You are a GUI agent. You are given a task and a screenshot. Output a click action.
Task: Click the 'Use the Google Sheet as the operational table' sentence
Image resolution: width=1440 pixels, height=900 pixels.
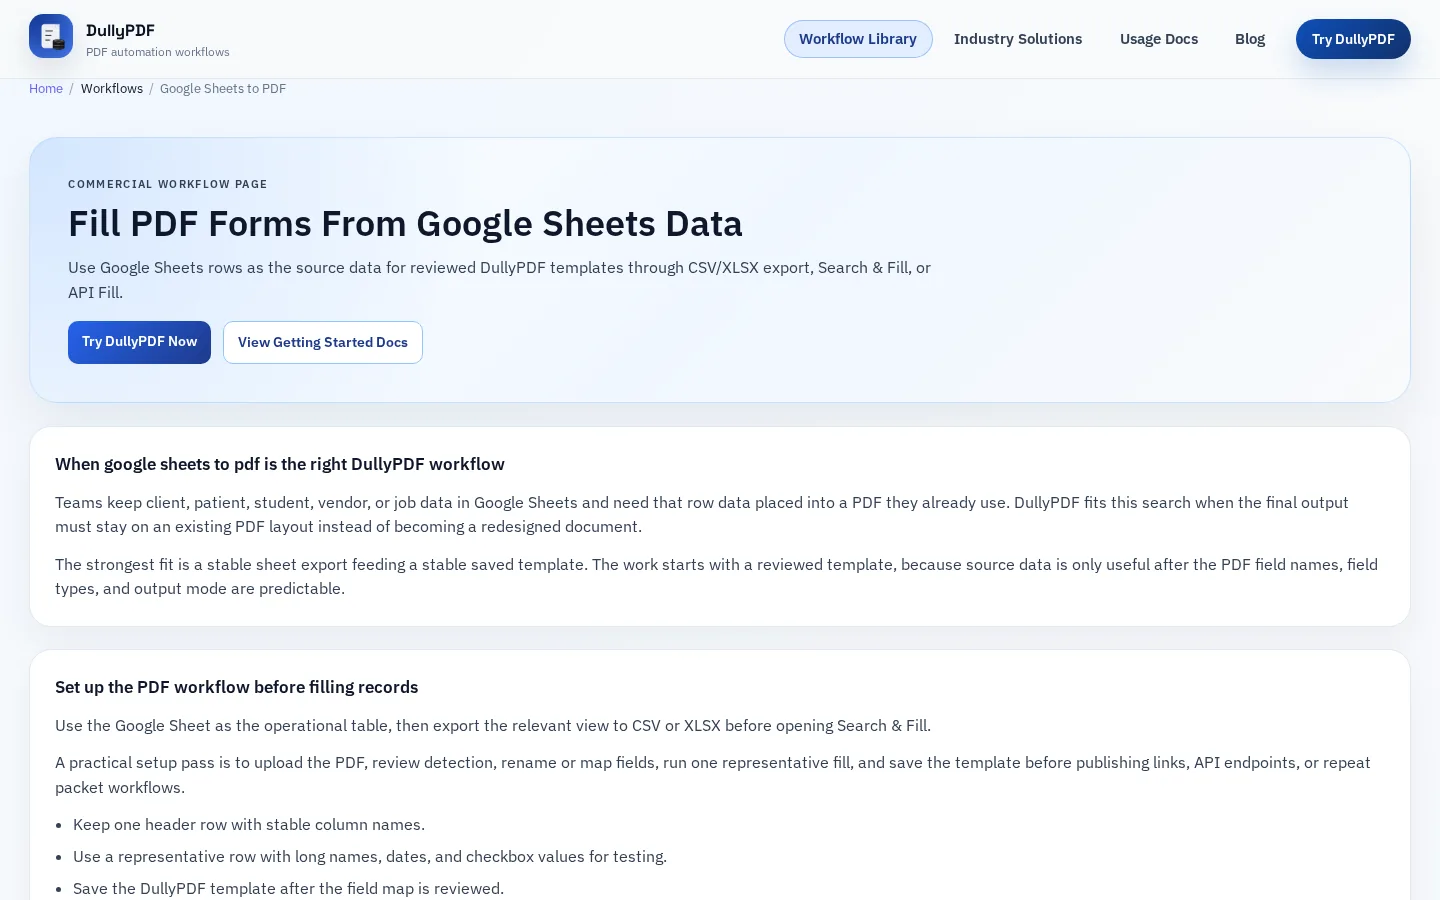pos(493,726)
